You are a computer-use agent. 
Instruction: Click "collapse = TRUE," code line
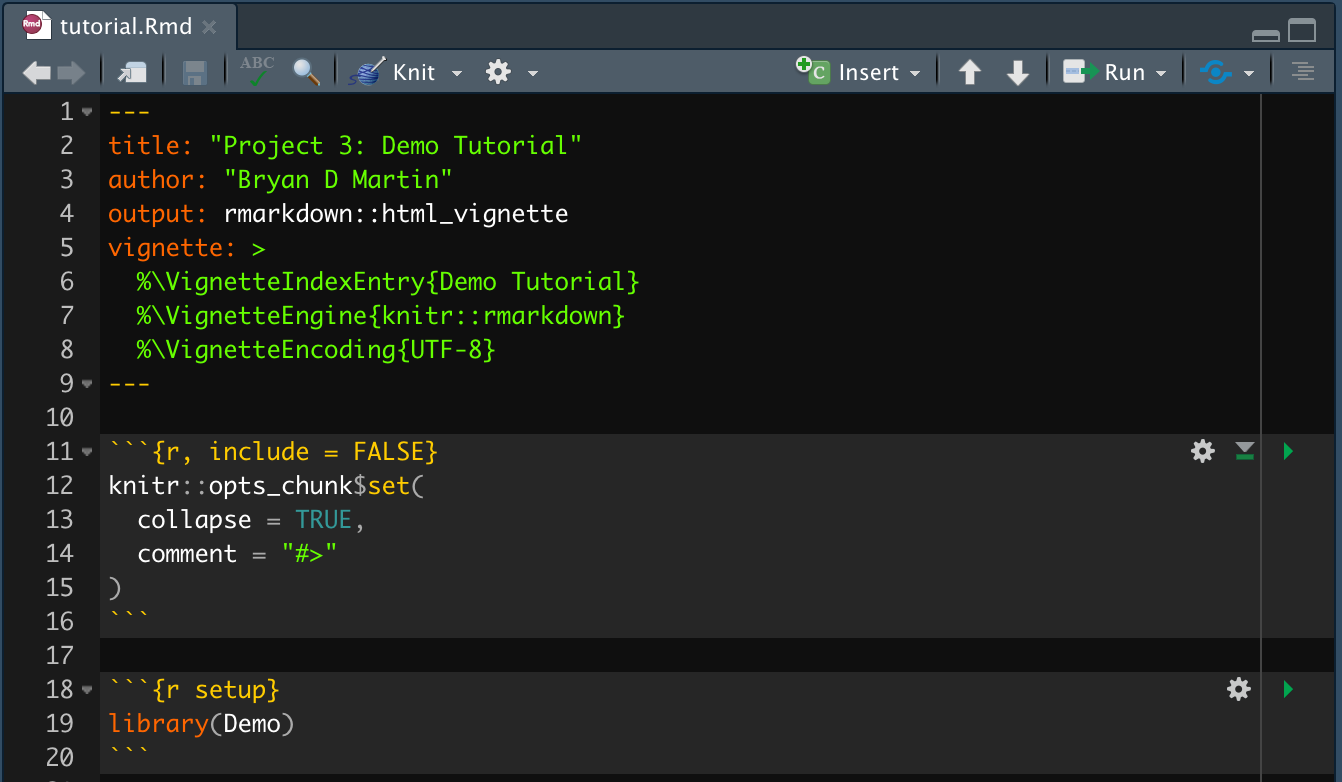tap(252, 519)
